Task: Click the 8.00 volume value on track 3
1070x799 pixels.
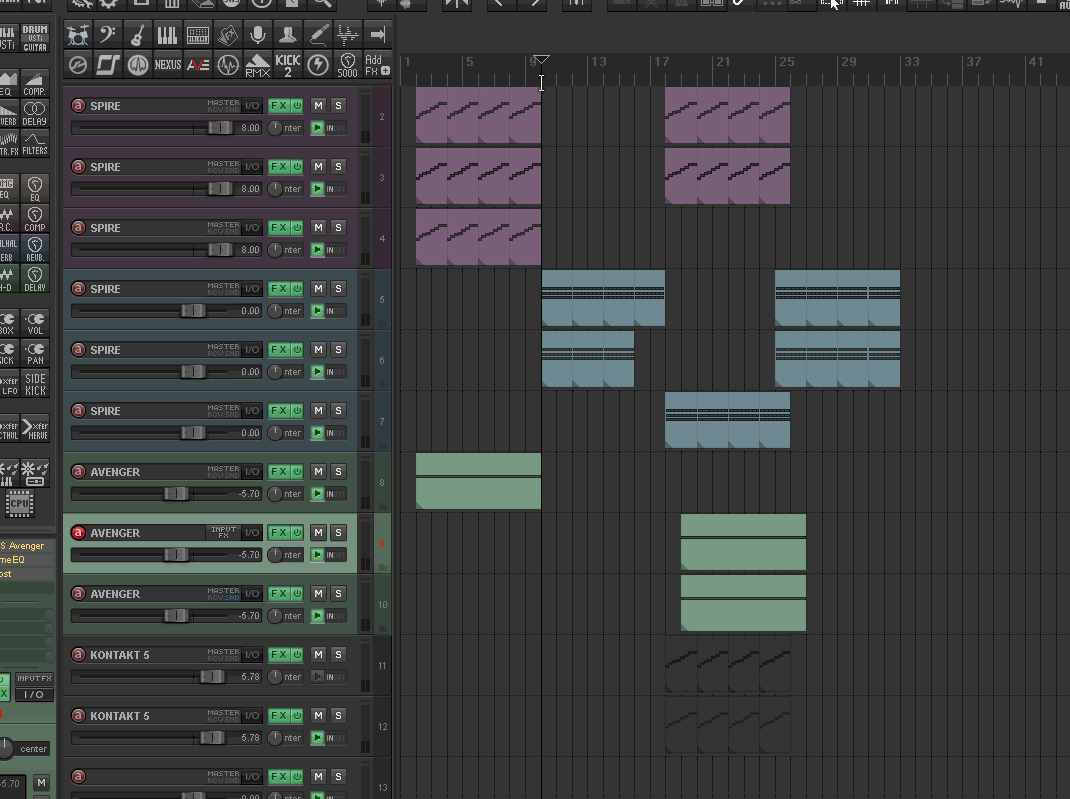Action: tap(250, 189)
